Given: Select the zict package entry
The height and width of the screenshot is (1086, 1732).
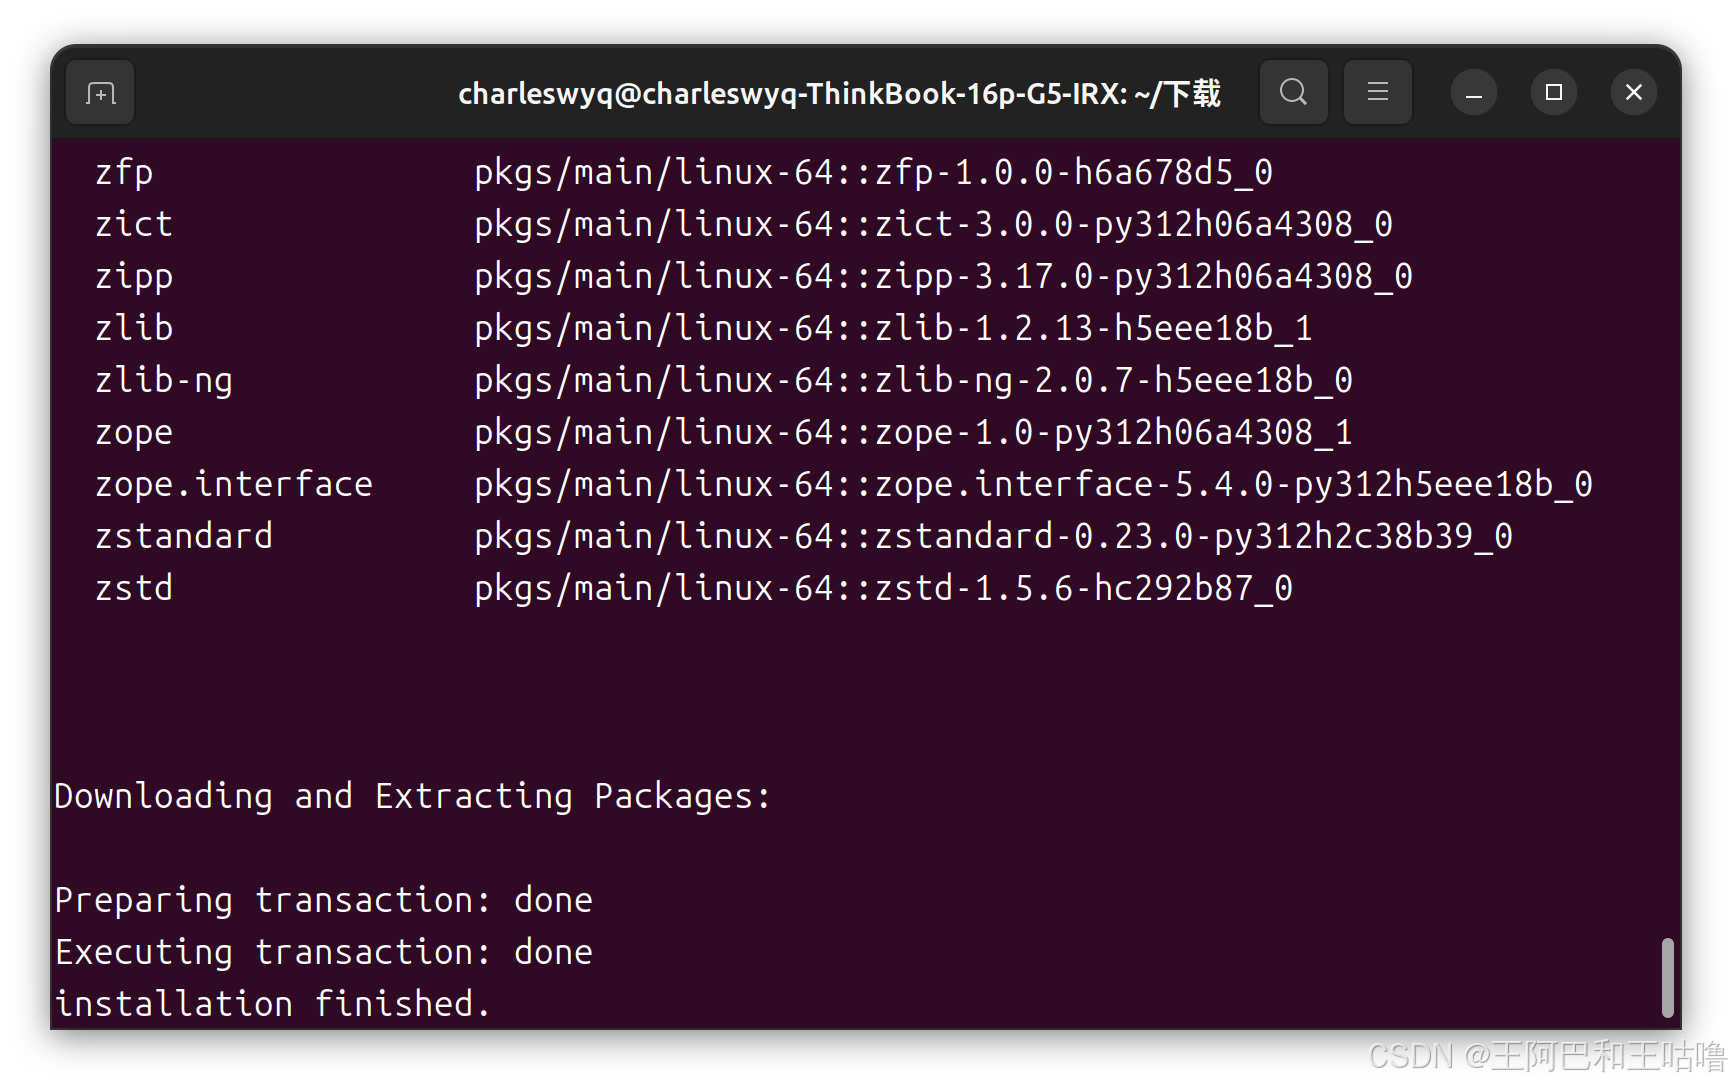Looking at the screenshot, I should [133, 223].
